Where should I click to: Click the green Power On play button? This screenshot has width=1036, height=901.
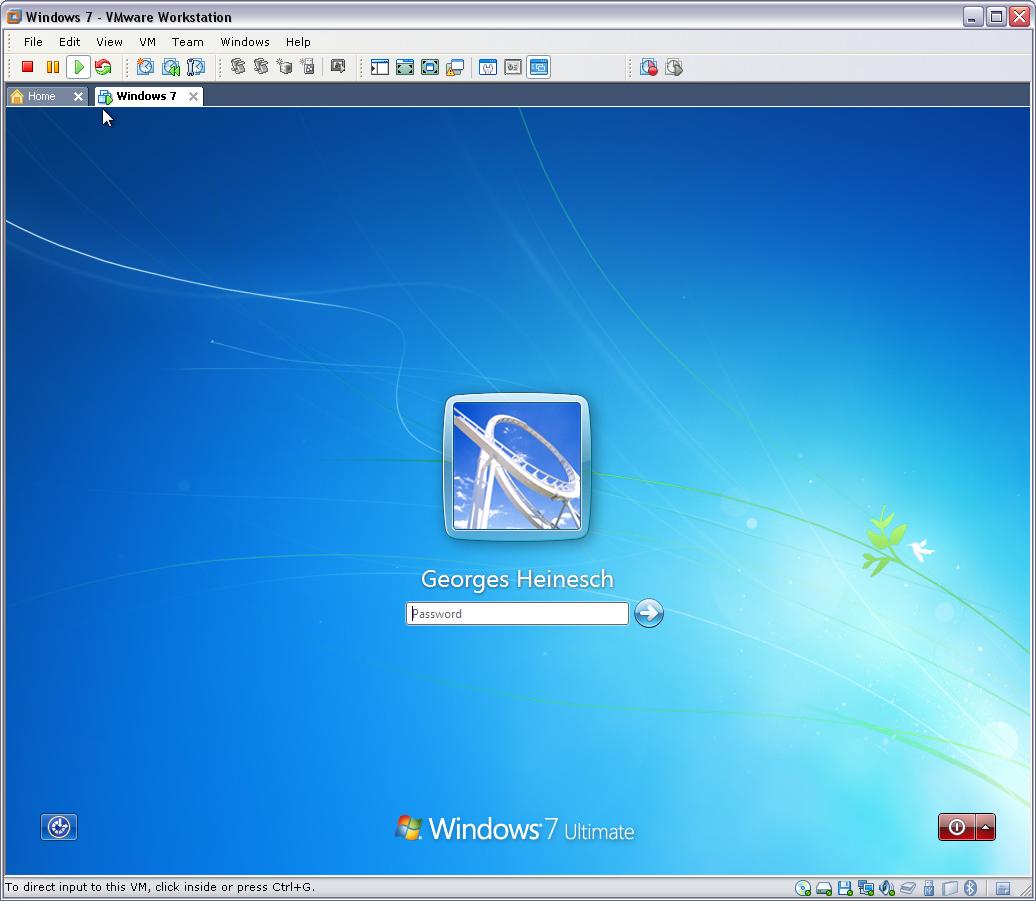point(79,67)
